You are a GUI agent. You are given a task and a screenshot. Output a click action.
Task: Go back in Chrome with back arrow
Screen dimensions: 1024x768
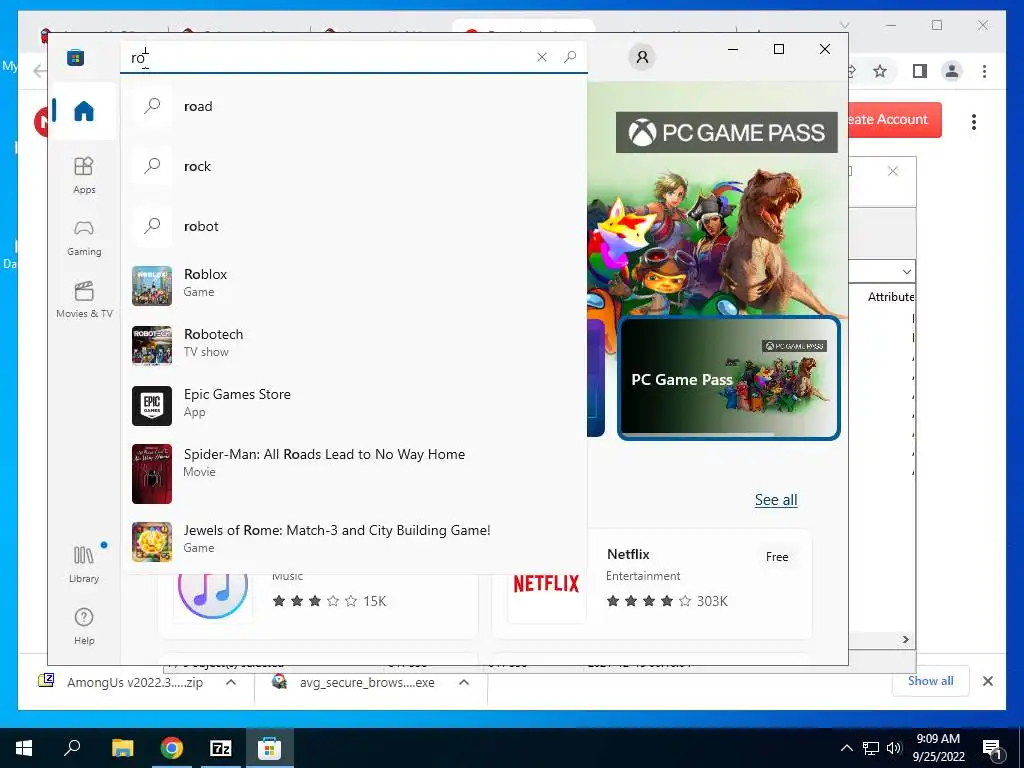click(x=39, y=71)
